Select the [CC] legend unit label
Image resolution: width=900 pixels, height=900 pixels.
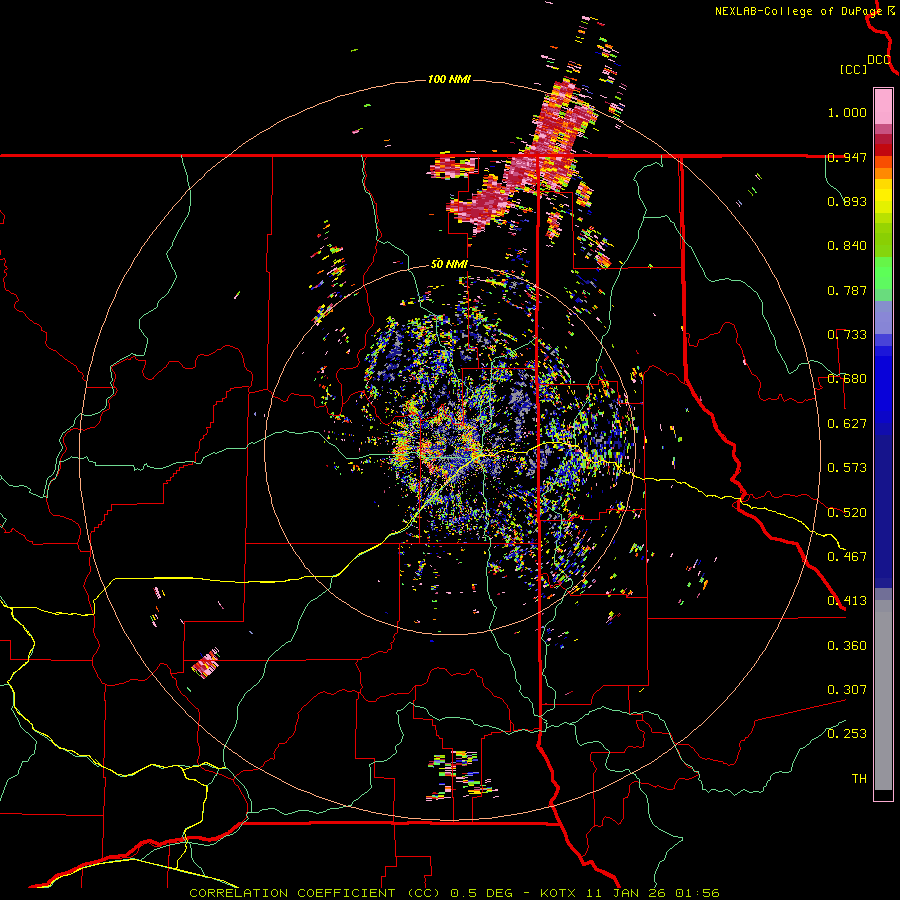click(x=853, y=69)
